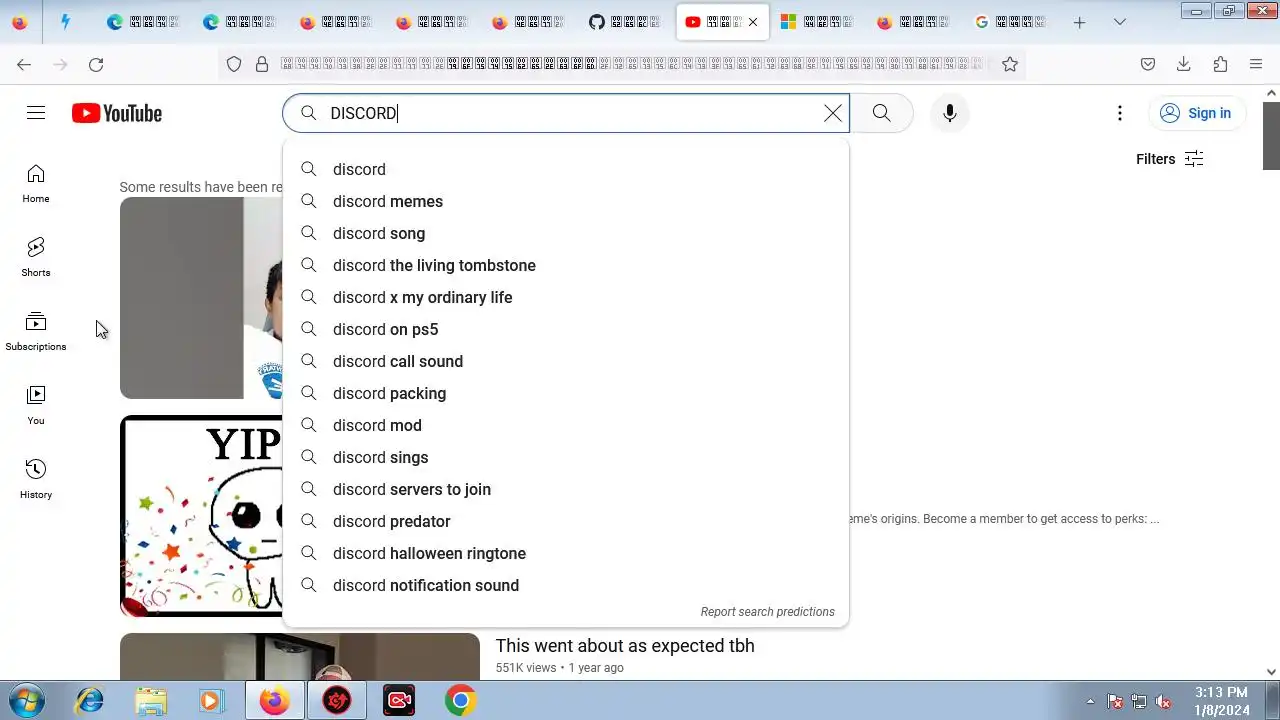Open Report search predictions link
The image size is (1280, 720).
767,612
